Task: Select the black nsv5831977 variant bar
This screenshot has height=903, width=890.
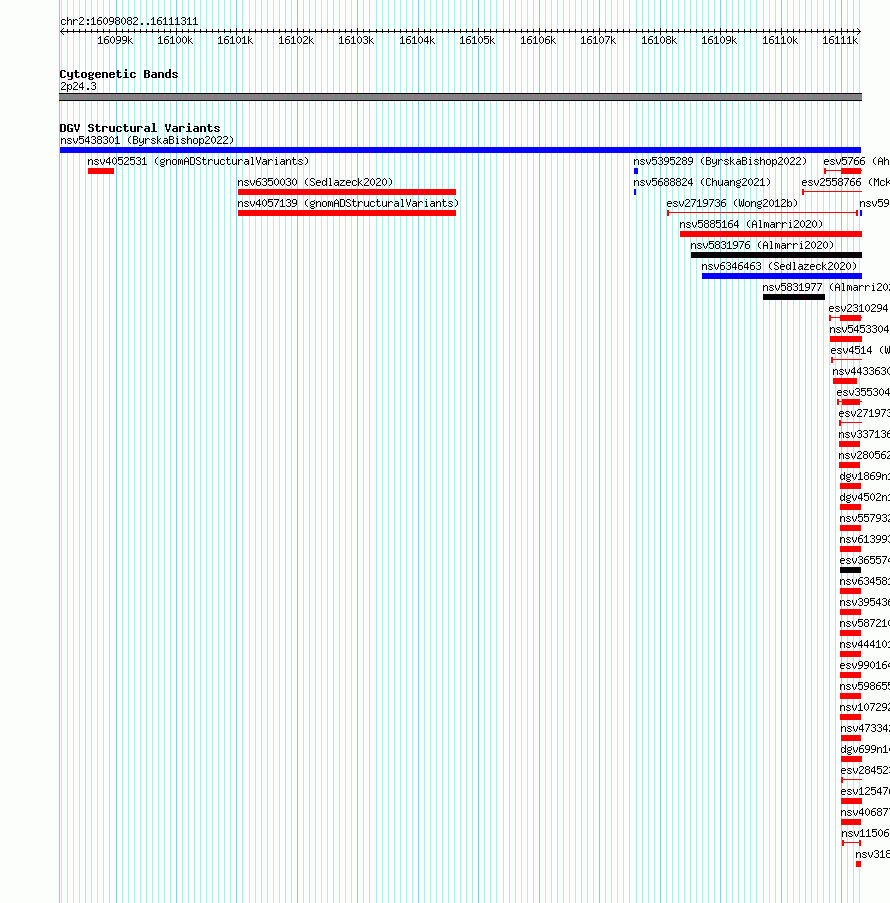Action: coord(794,297)
